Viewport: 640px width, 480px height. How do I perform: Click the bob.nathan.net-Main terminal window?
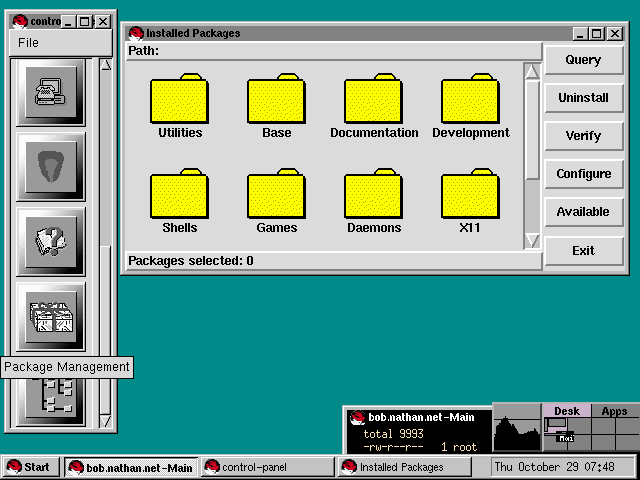[x=419, y=431]
